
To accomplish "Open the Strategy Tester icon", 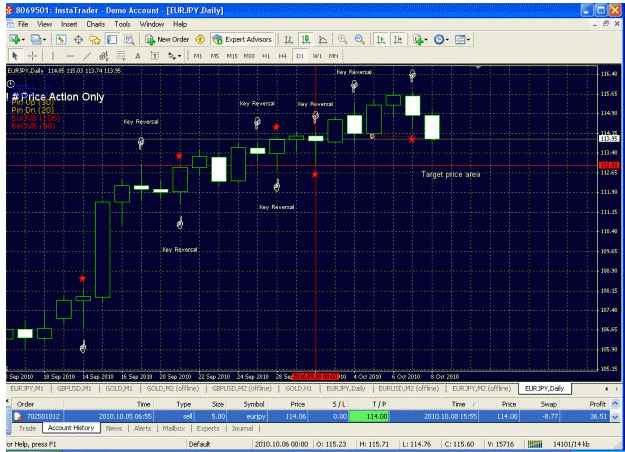I will click(x=129, y=39).
